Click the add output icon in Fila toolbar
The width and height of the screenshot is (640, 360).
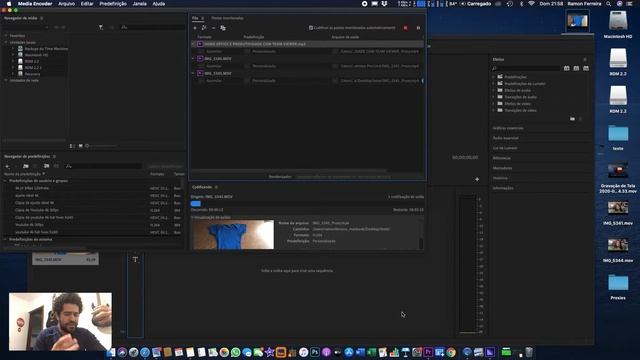point(204,28)
